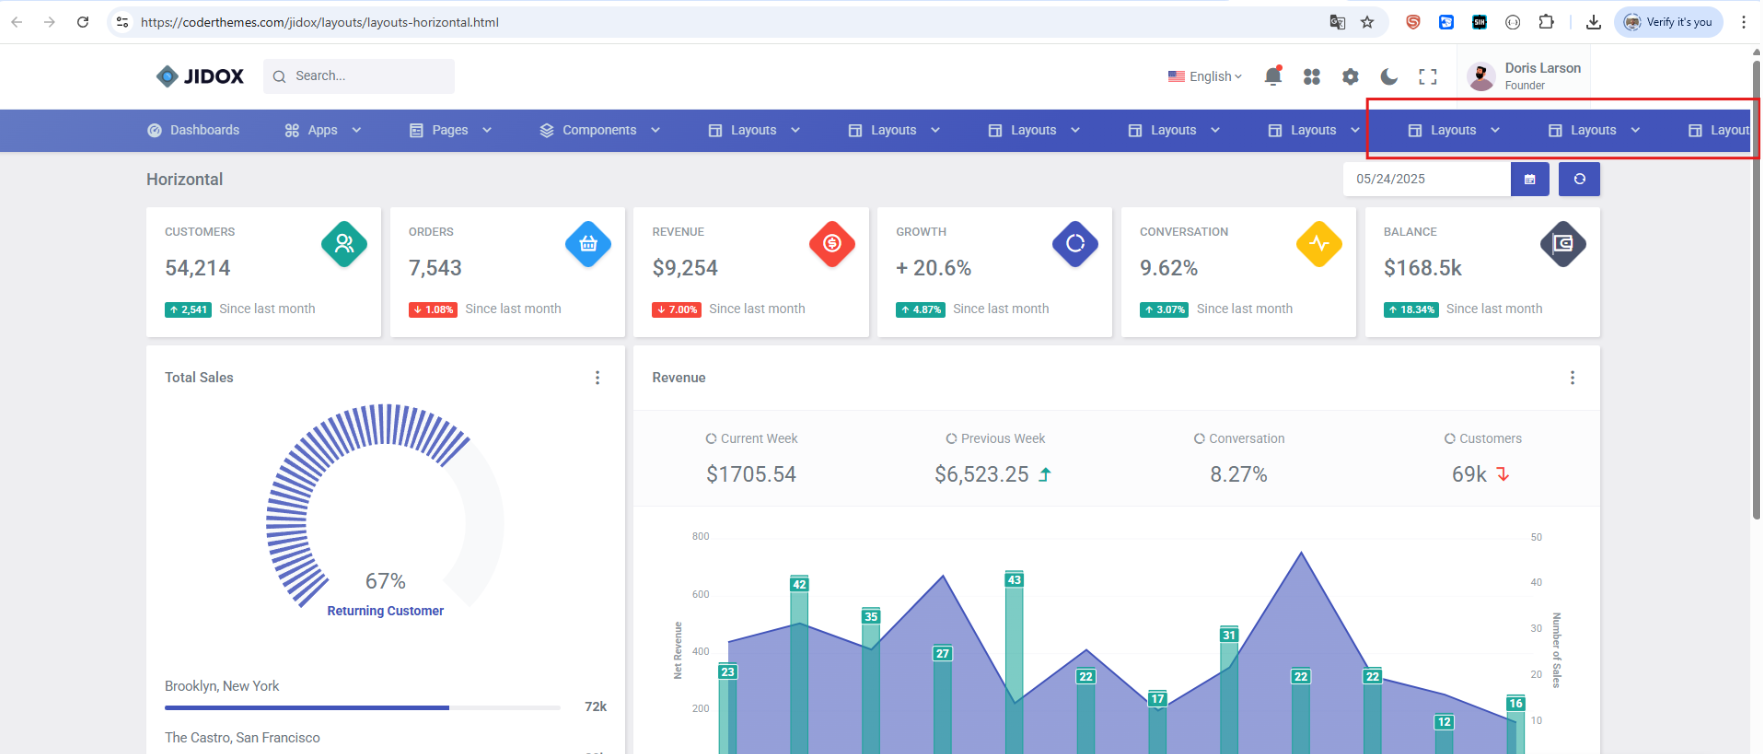The width and height of the screenshot is (1763, 754).
Task: Toggle fullscreen mode icon
Action: [1428, 77]
